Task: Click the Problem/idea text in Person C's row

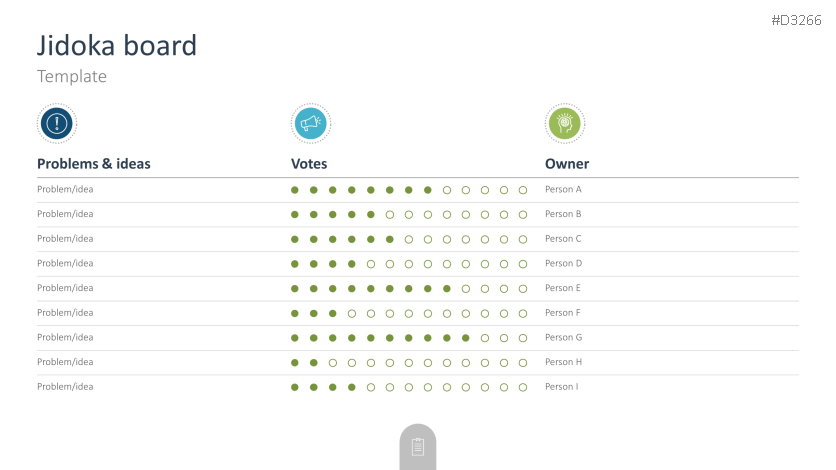Action: 65,239
